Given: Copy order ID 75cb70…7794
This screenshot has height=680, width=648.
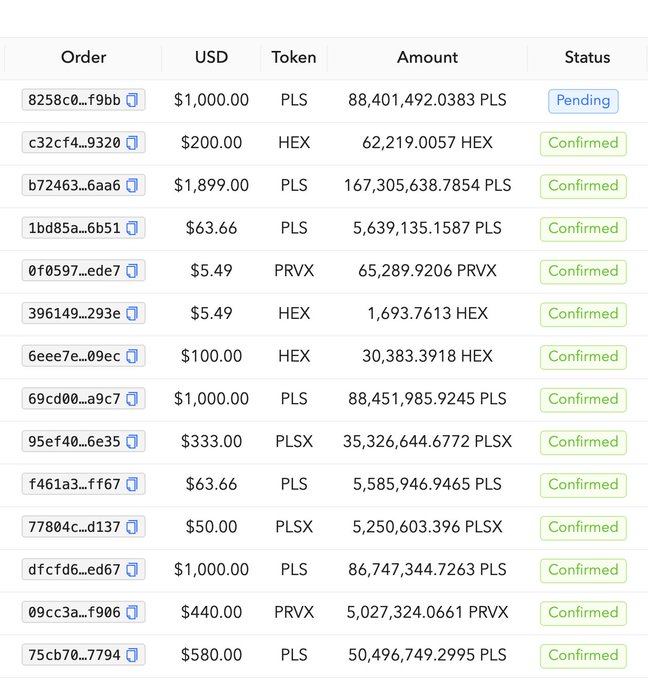Looking at the screenshot, I should click(132, 655).
